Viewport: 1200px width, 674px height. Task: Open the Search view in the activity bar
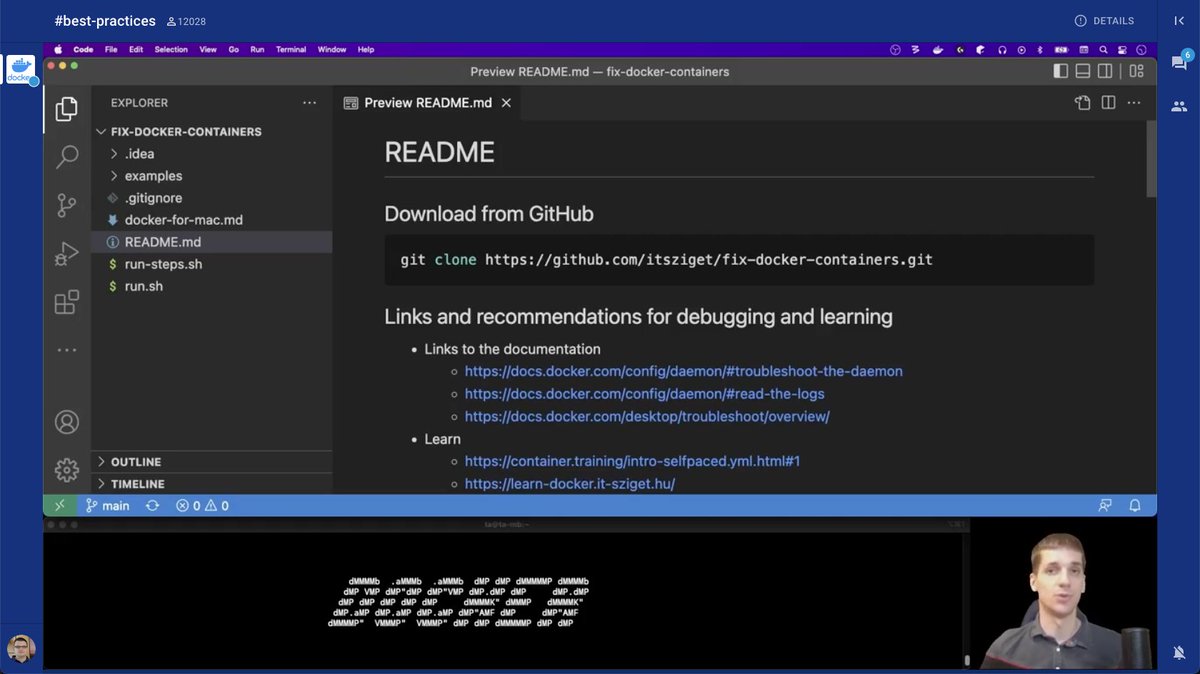[x=67, y=157]
